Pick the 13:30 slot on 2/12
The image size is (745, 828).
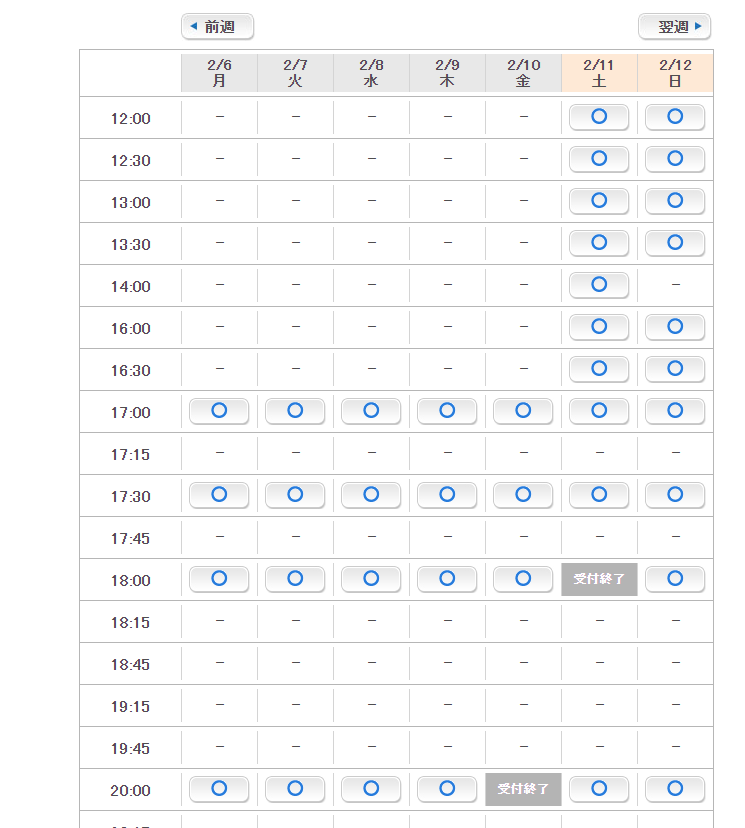675,243
